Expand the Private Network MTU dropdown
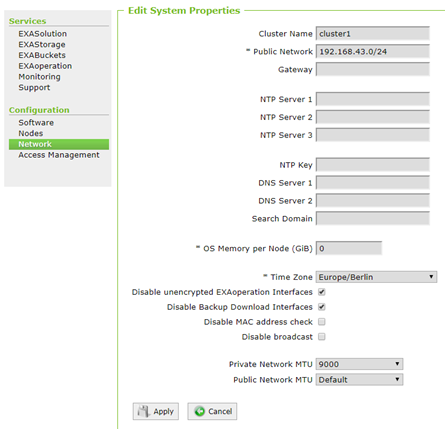Screen dimensions: 445x429 click(x=359, y=364)
